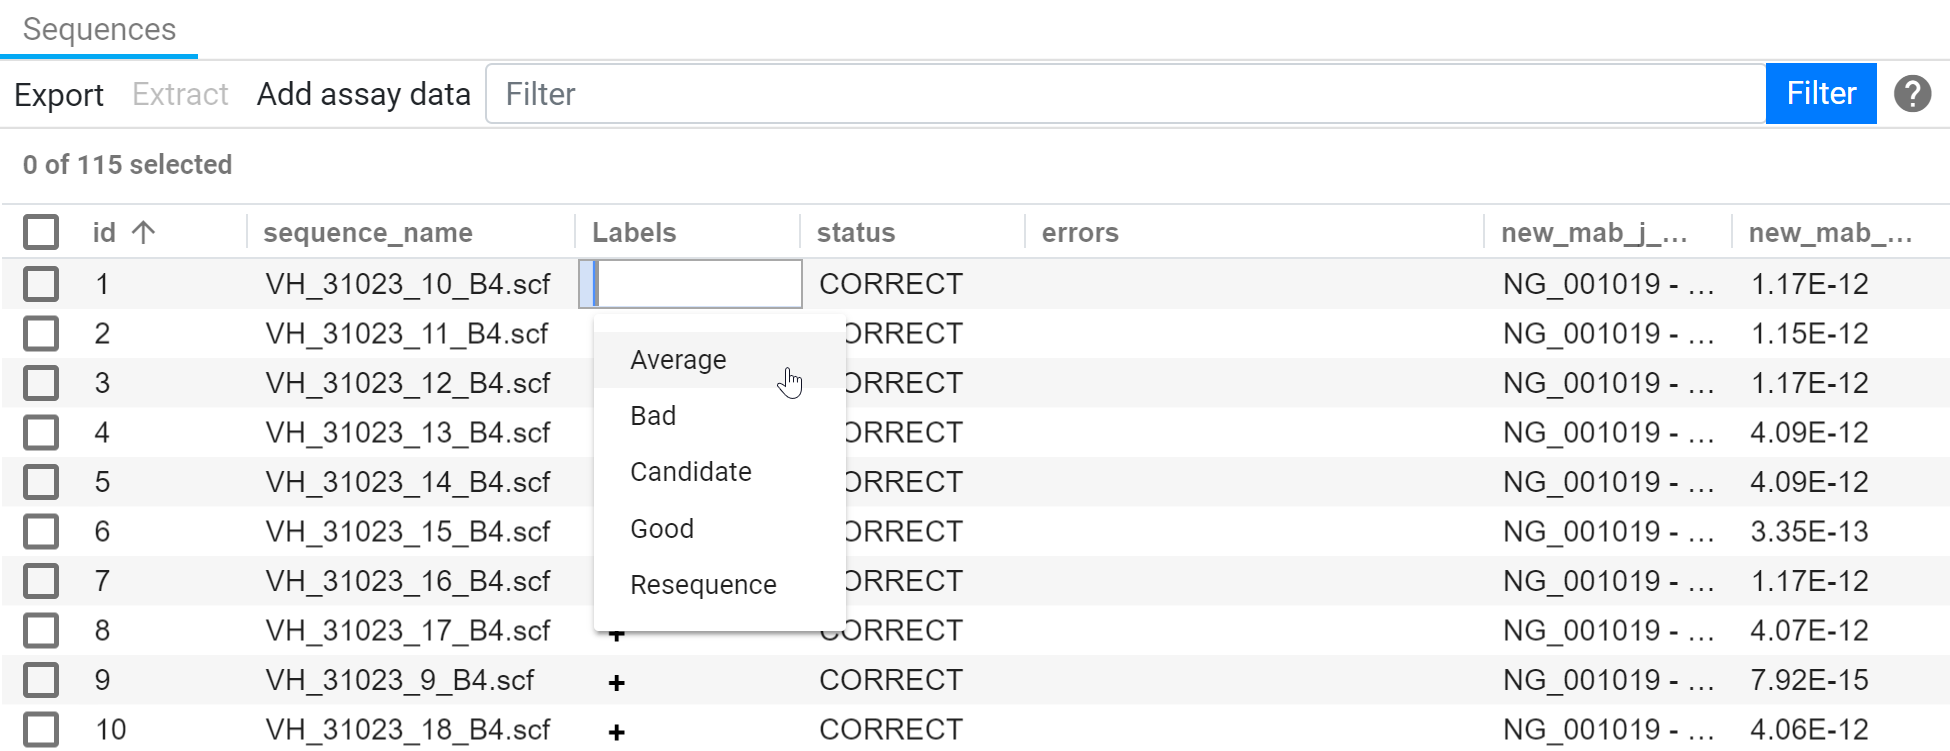Click the Extract button

tap(180, 94)
